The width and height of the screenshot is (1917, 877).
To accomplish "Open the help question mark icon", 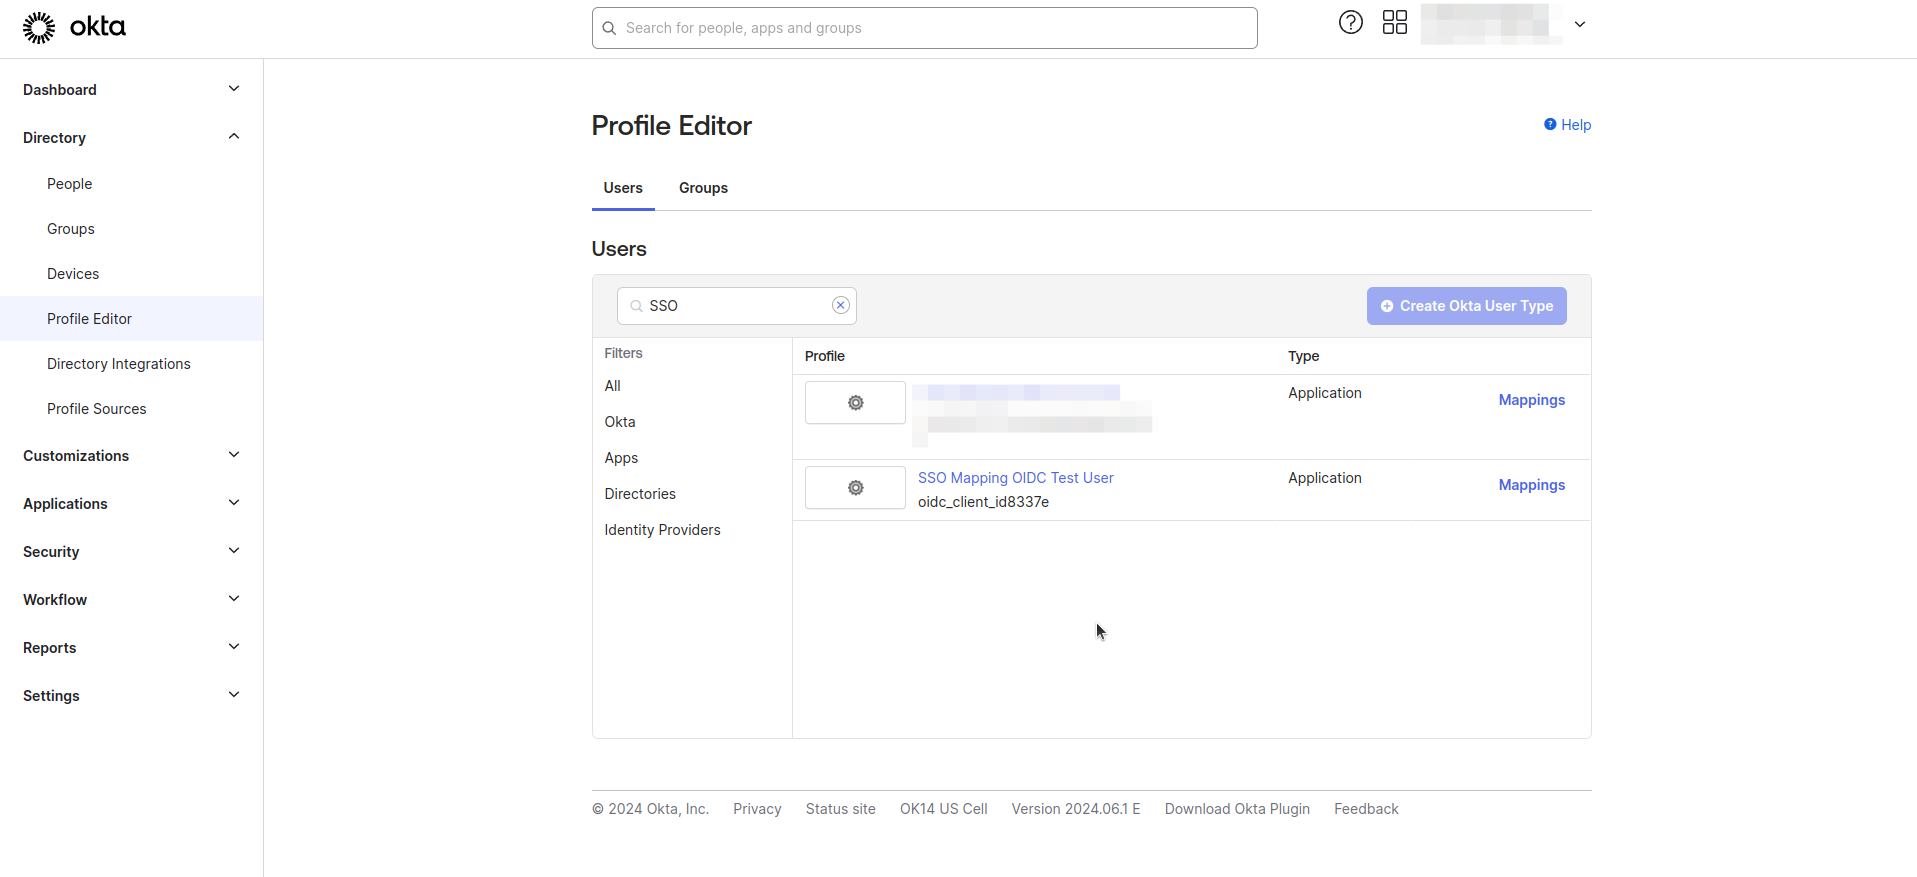I will (x=1350, y=22).
